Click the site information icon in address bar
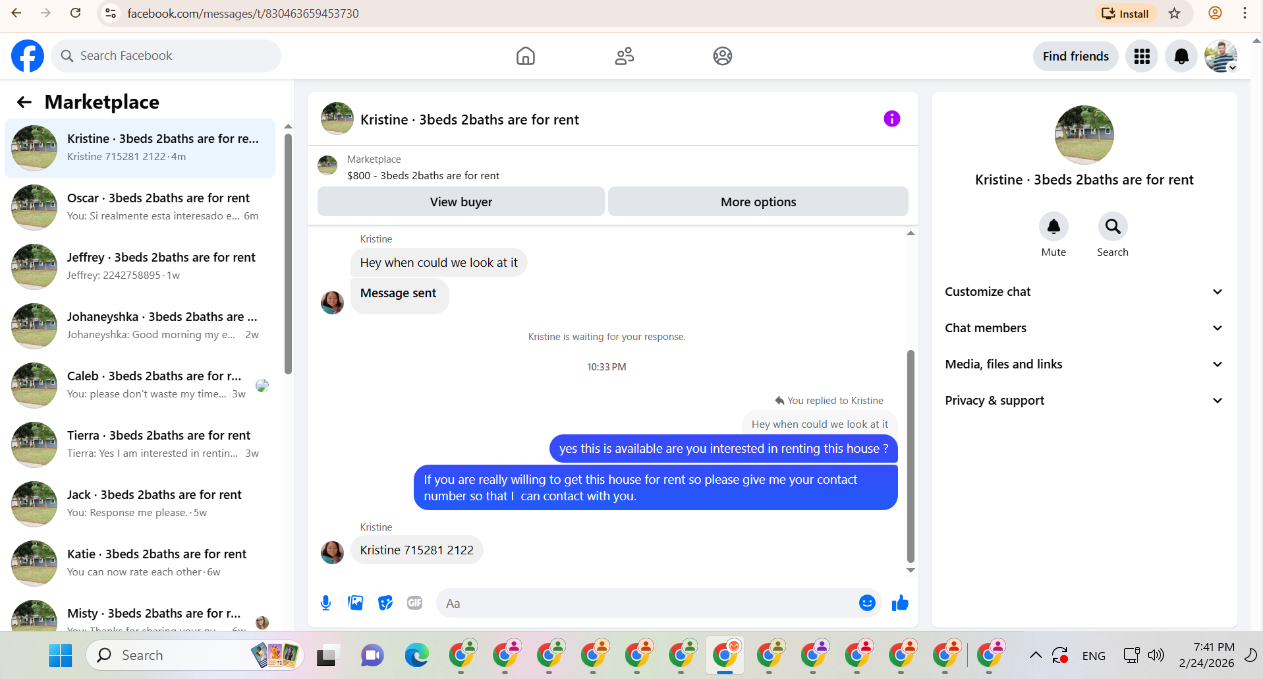1263x679 pixels. pos(110,14)
